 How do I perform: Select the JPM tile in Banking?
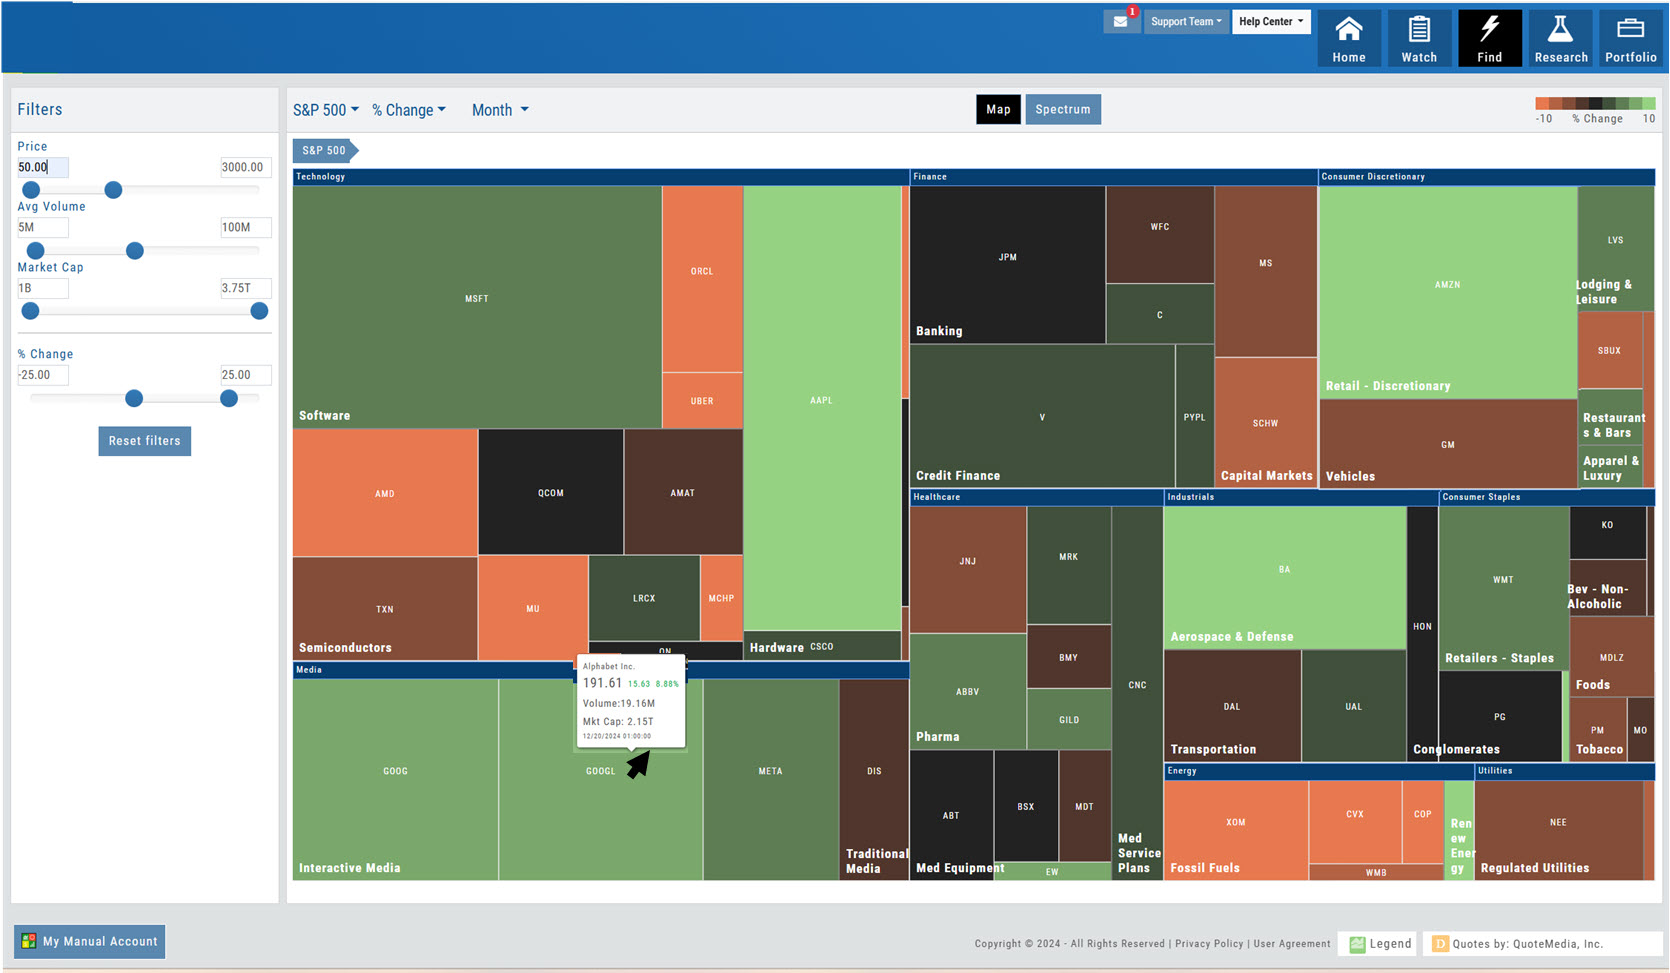coord(1008,264)
